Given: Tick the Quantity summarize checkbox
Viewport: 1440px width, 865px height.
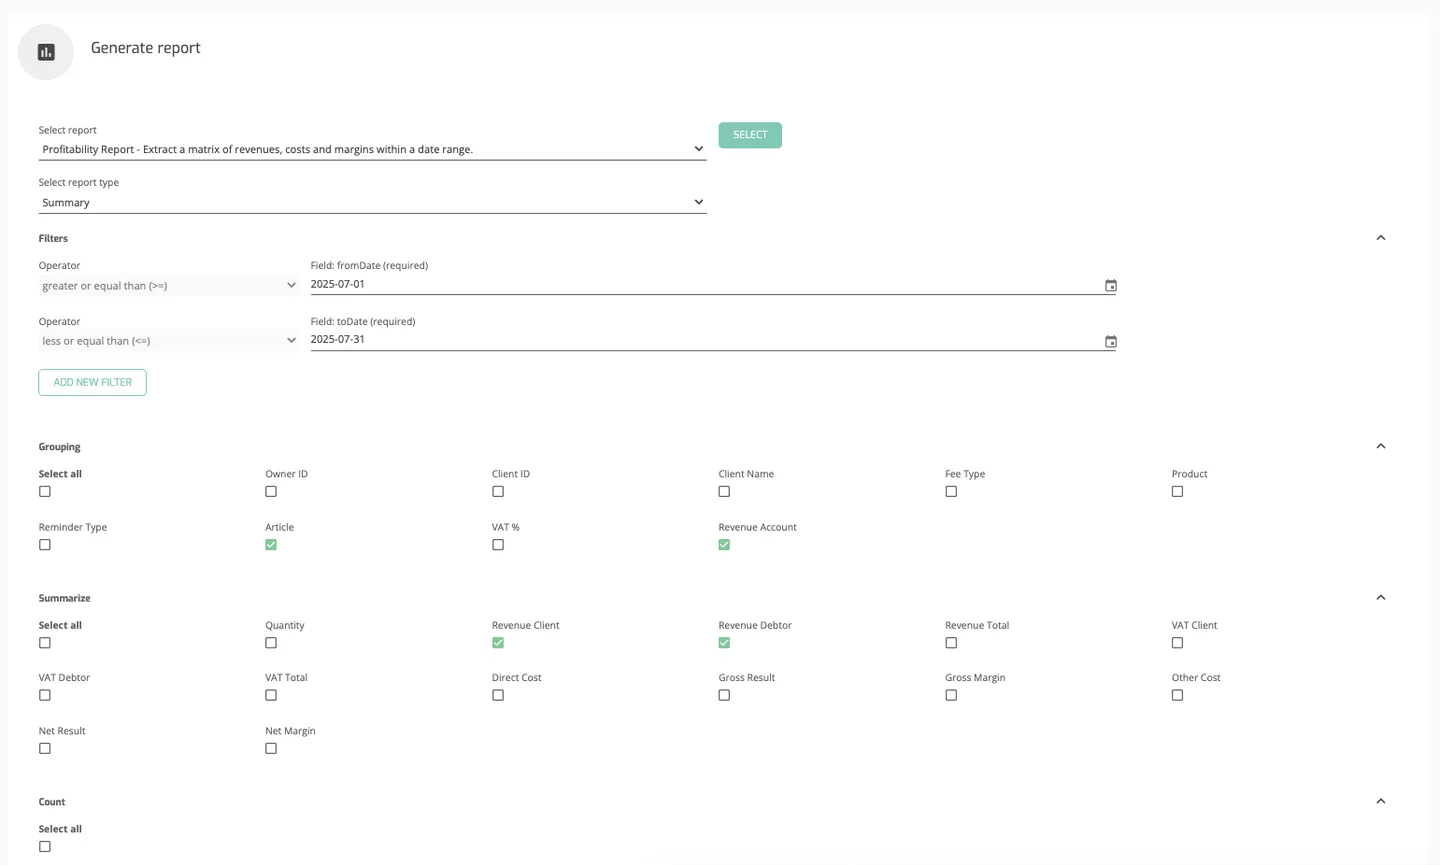Looking at the screenshot, I should (271, 643).
